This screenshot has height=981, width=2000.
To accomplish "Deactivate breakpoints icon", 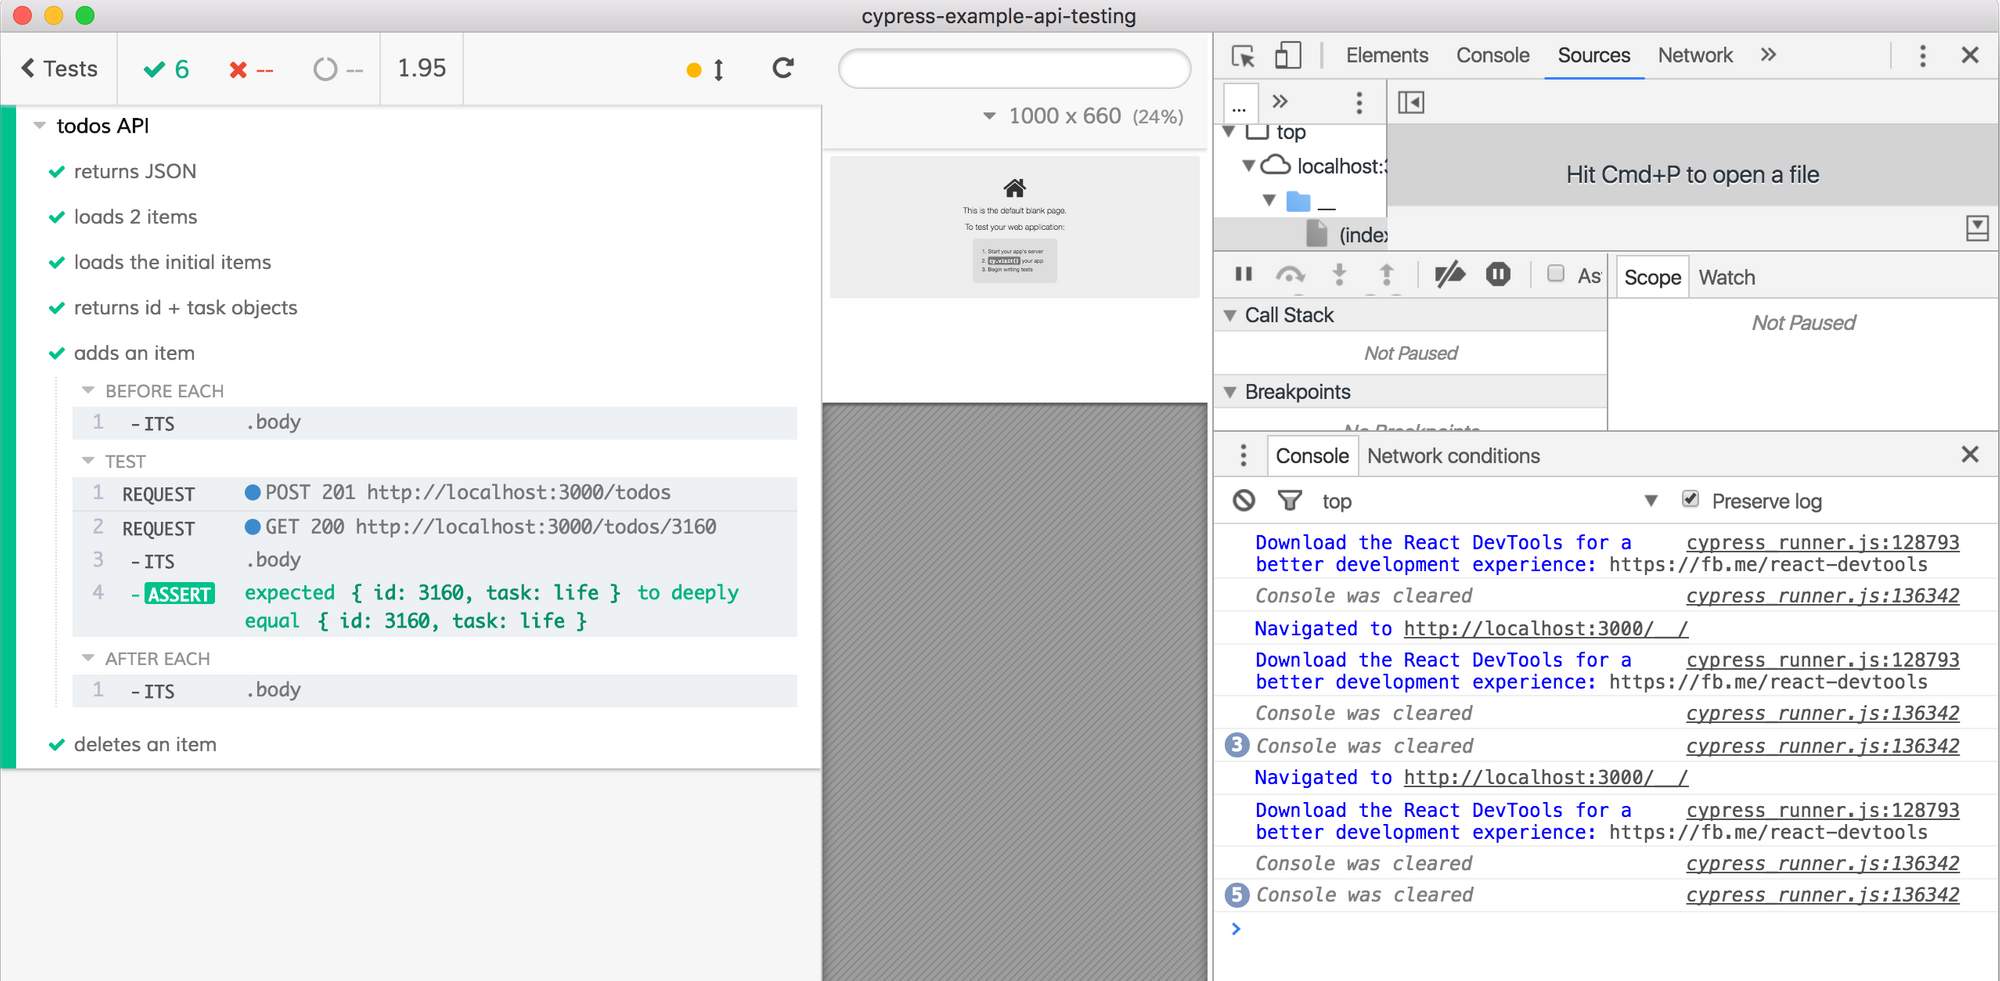I will [x=1449, y=274].
